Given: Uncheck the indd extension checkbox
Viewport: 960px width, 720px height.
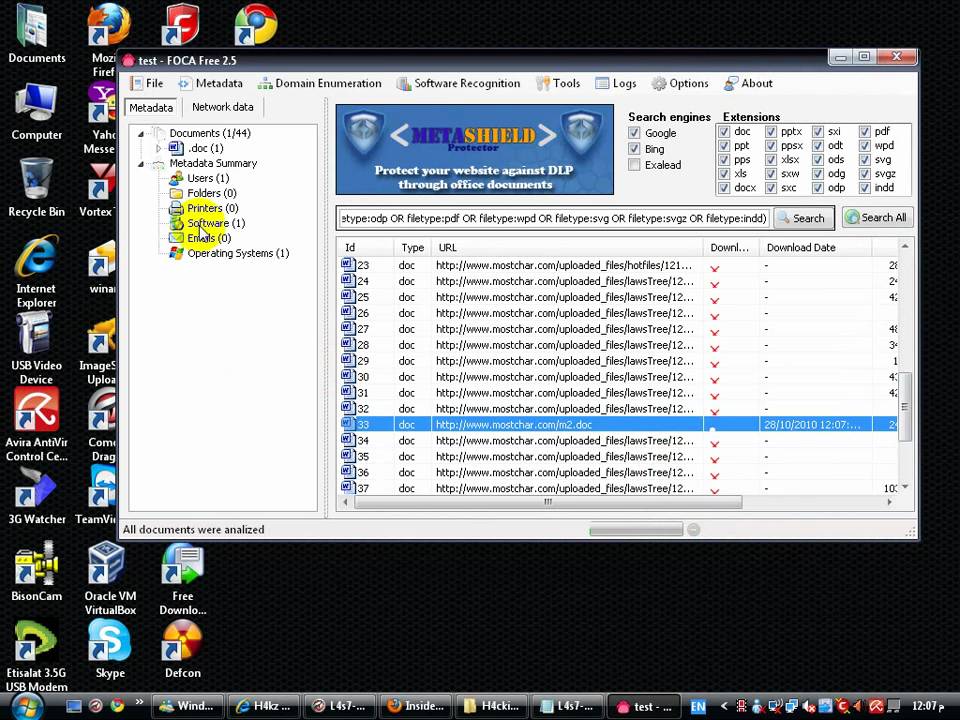Looking at the screenshot, I should pyautogui.click(x=864, y=188).
